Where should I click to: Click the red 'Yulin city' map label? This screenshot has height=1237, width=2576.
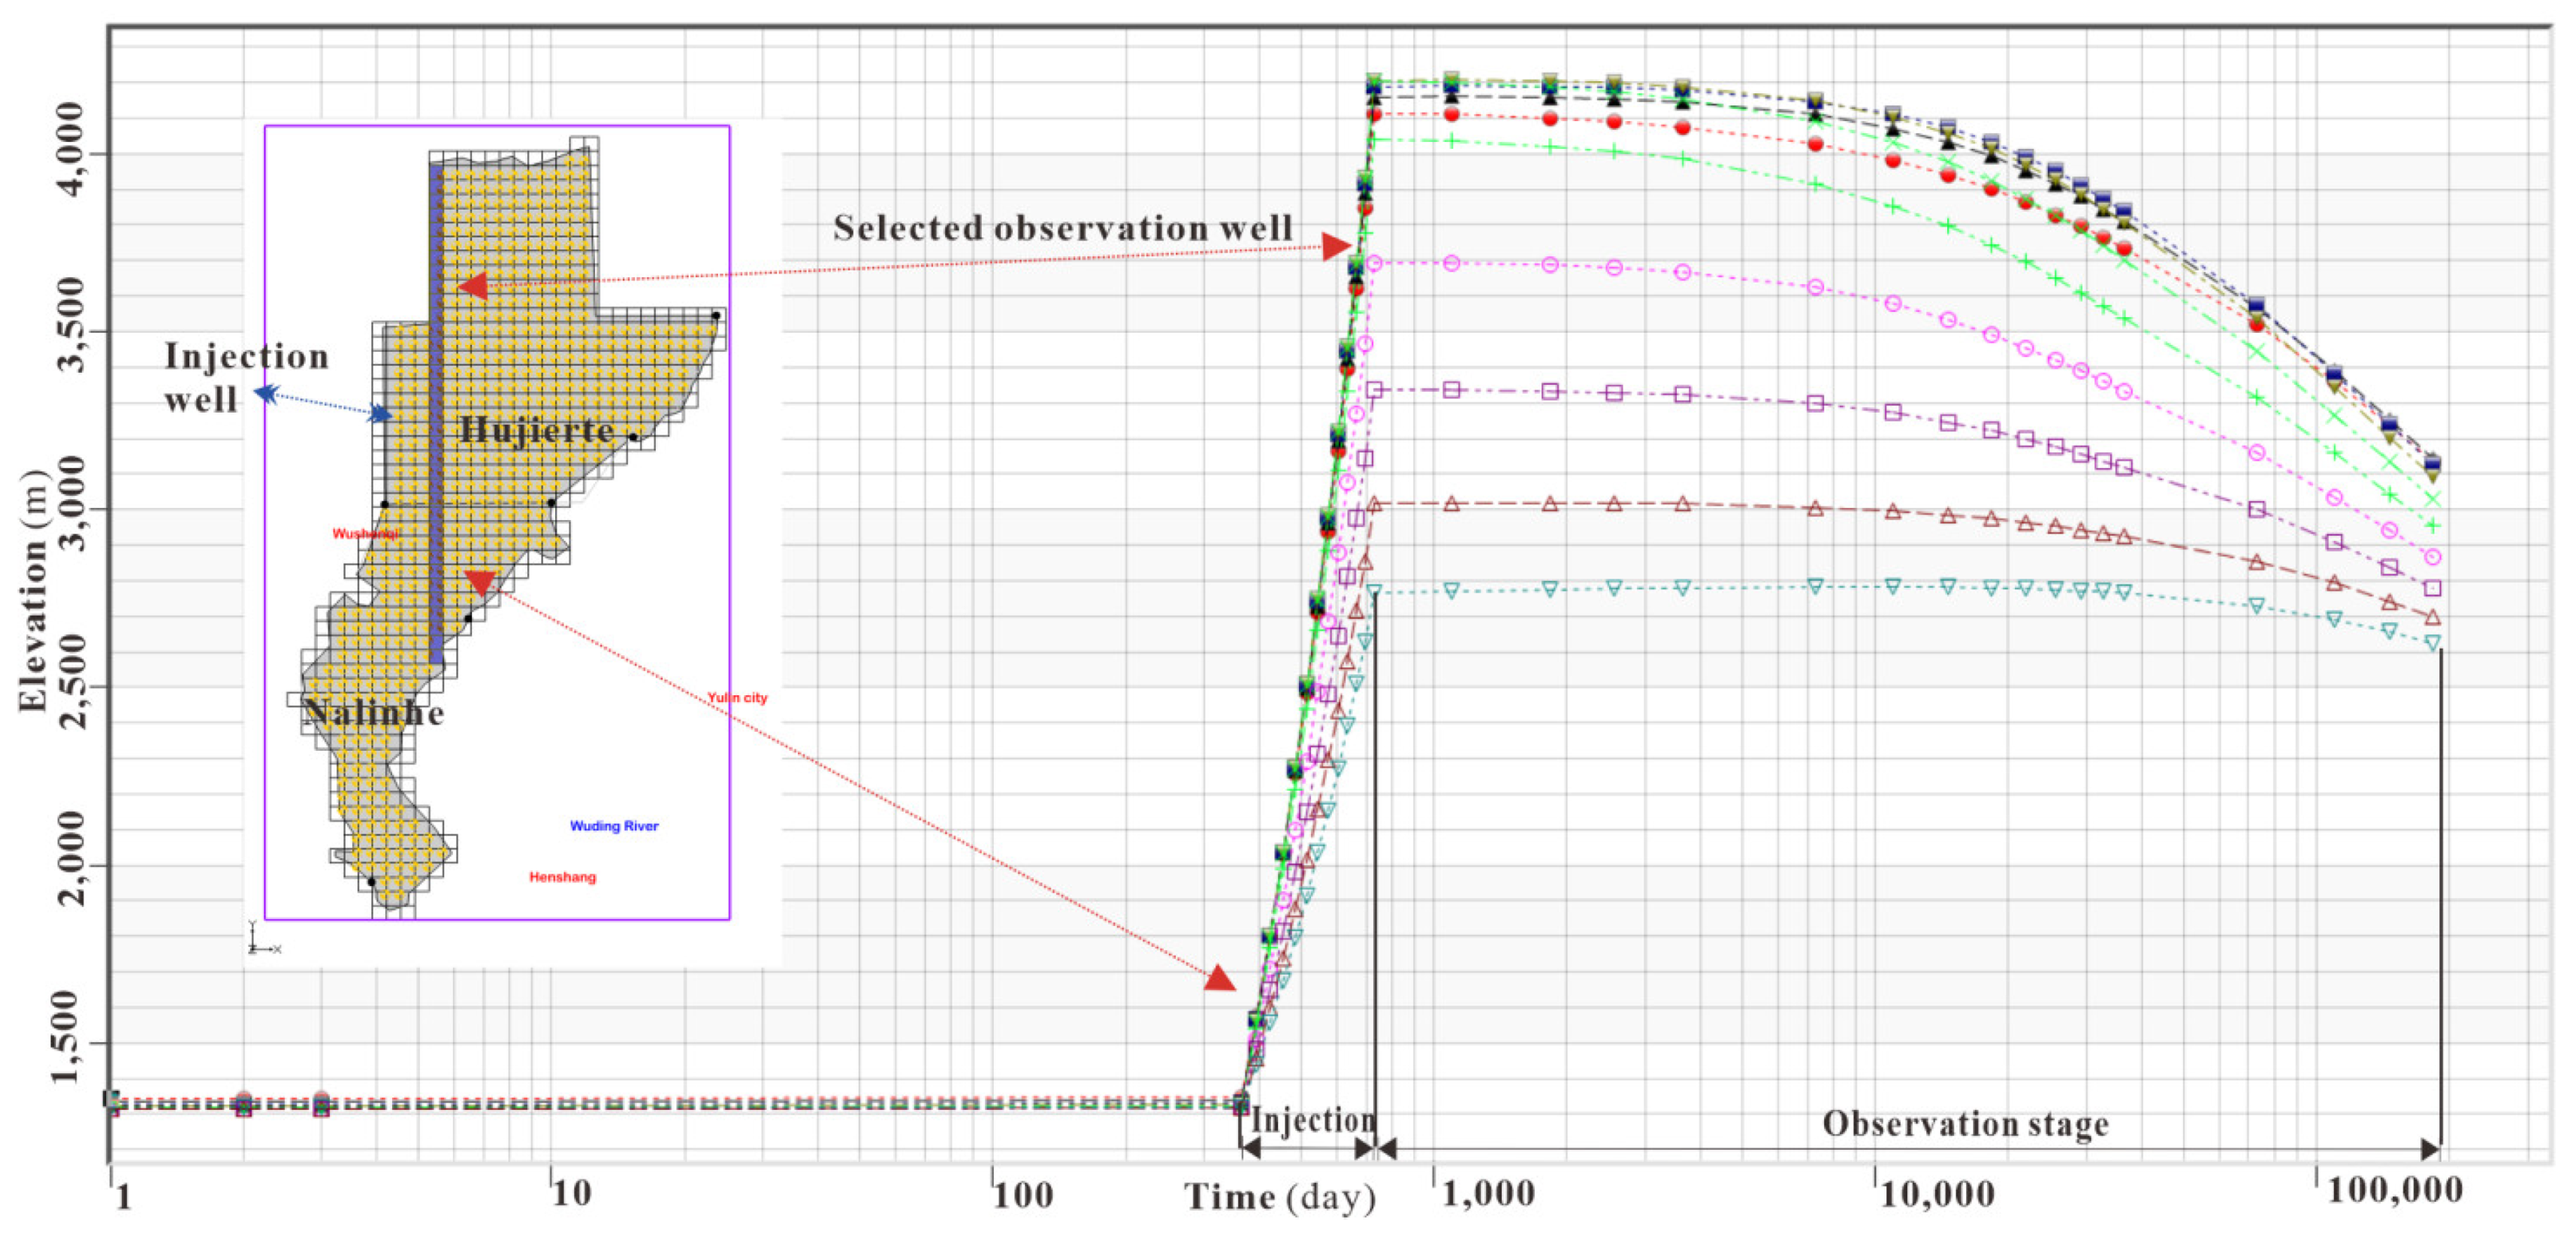click(x=737, y=698)
